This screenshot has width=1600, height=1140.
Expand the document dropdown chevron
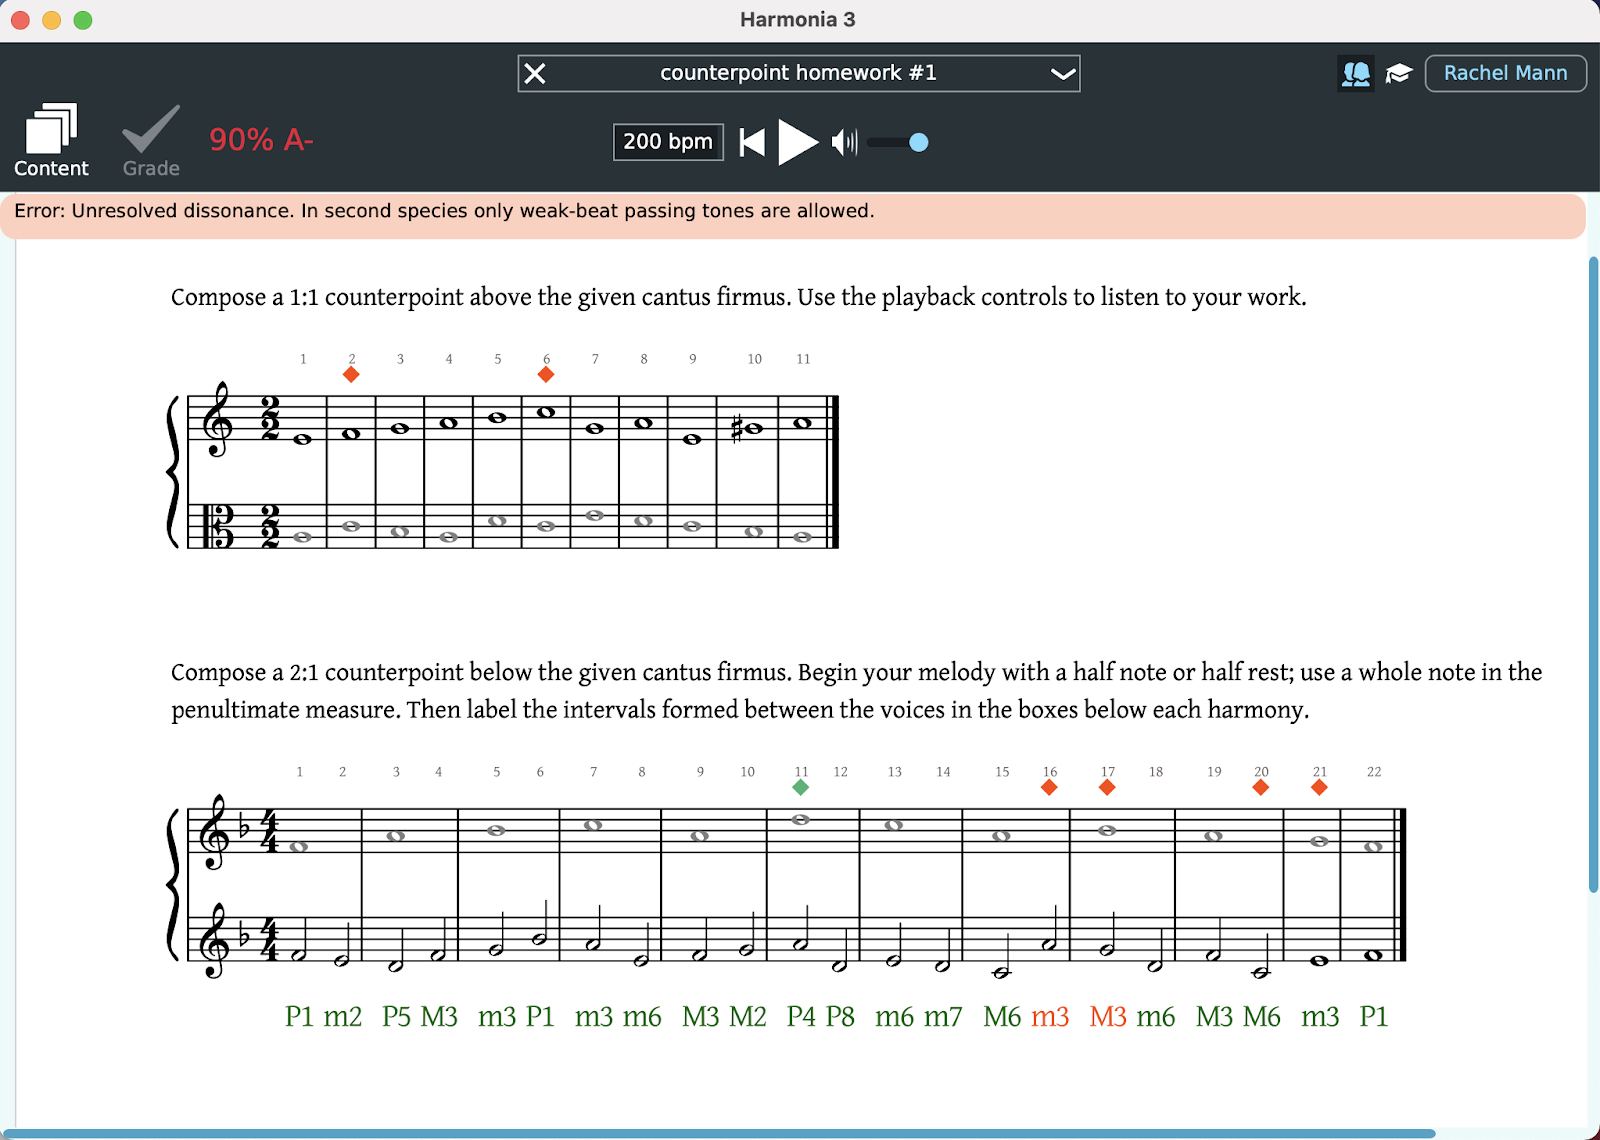pos(1062,73)
